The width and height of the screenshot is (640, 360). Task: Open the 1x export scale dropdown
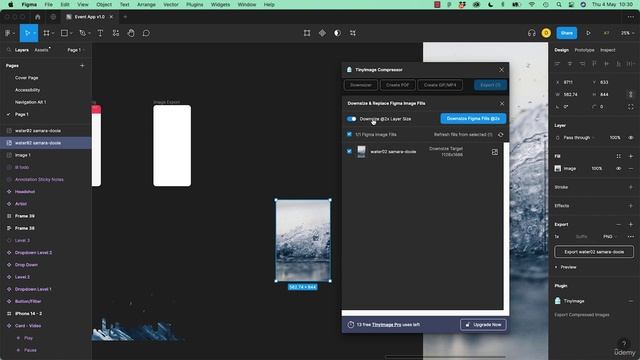click(x=557, y=236)
